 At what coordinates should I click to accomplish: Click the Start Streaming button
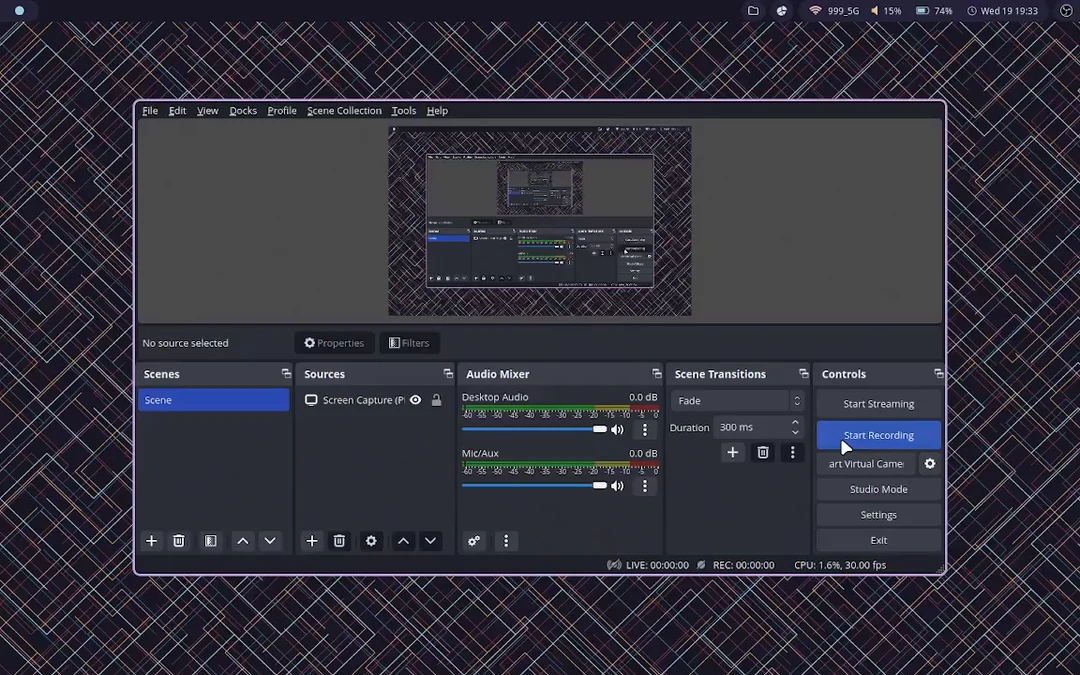tap(878, 403)
